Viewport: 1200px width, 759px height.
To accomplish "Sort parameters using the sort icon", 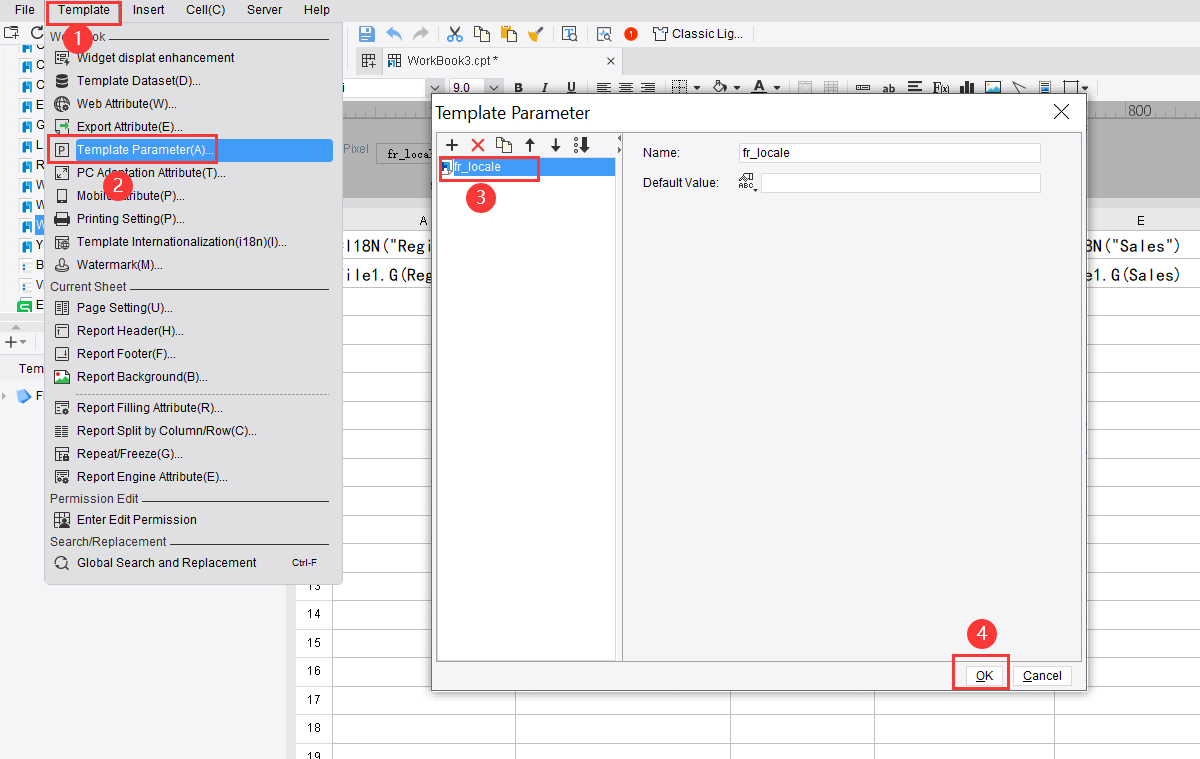I will pyautogui.click(x=581, y=145).
